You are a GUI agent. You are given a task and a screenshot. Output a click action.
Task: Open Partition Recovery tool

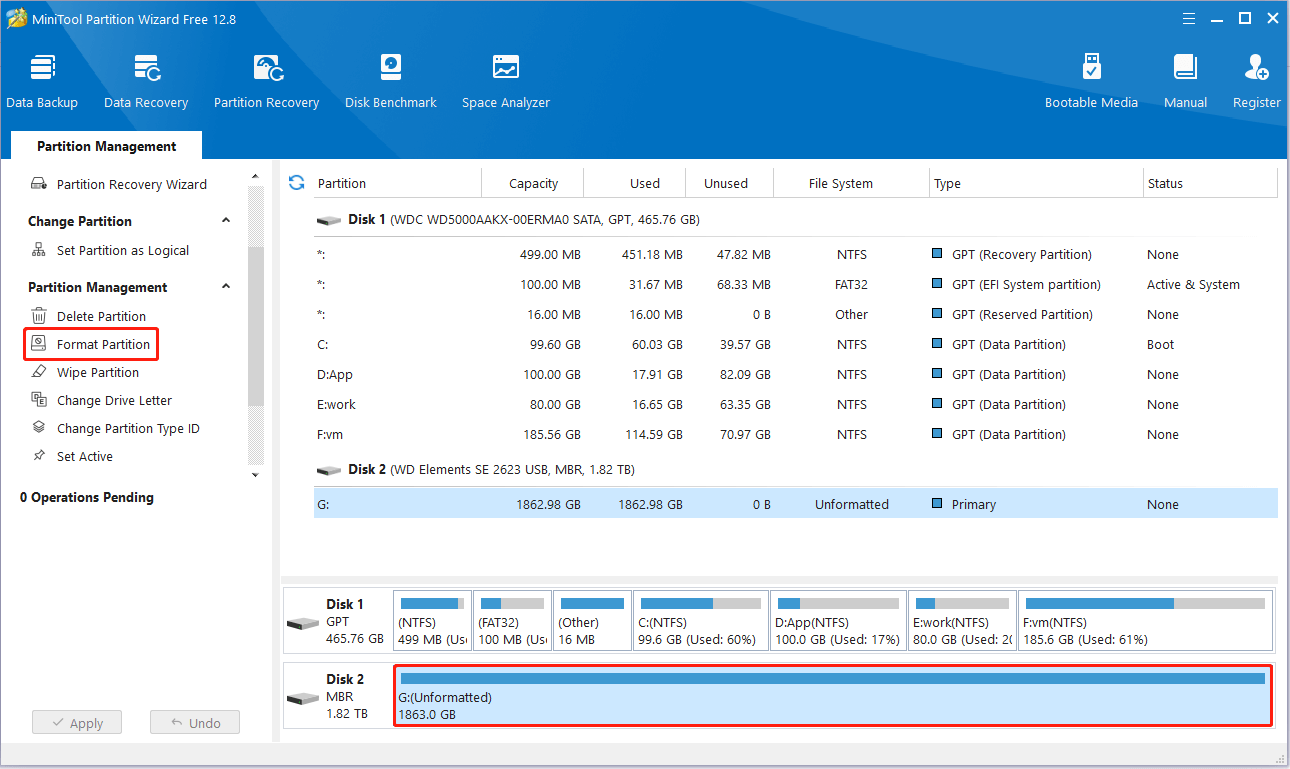coord(266,82)
